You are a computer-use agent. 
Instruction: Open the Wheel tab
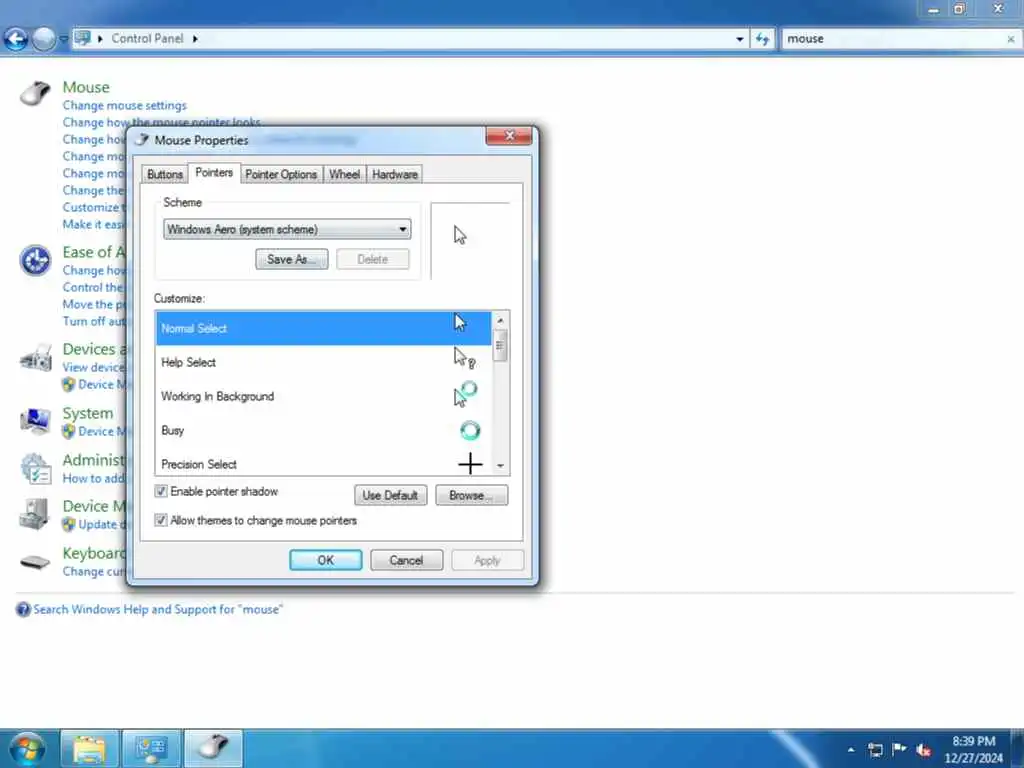click(x=344, y=174)
